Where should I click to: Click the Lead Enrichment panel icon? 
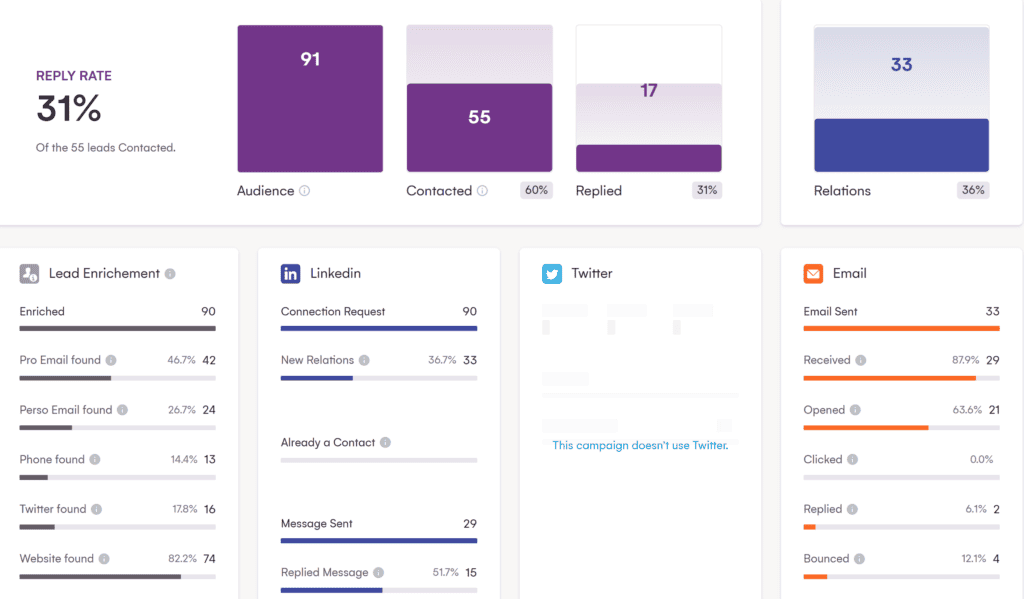30,273
